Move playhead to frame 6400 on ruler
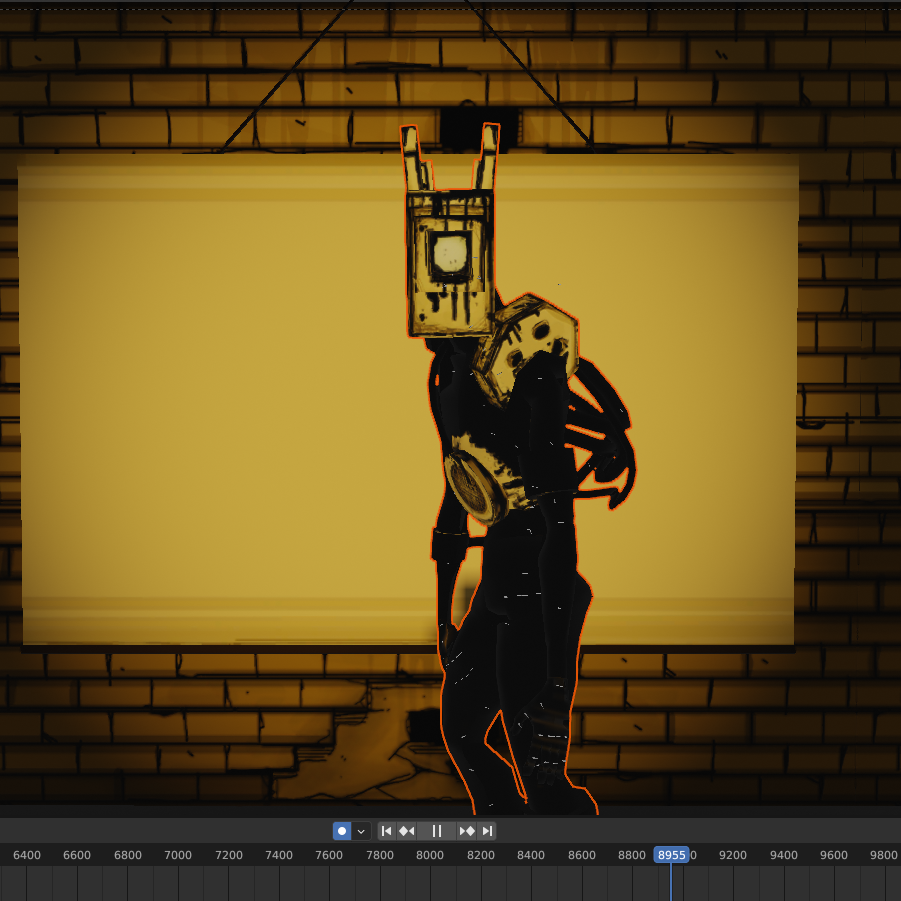 pyautogui.click(x=27, y=855)
